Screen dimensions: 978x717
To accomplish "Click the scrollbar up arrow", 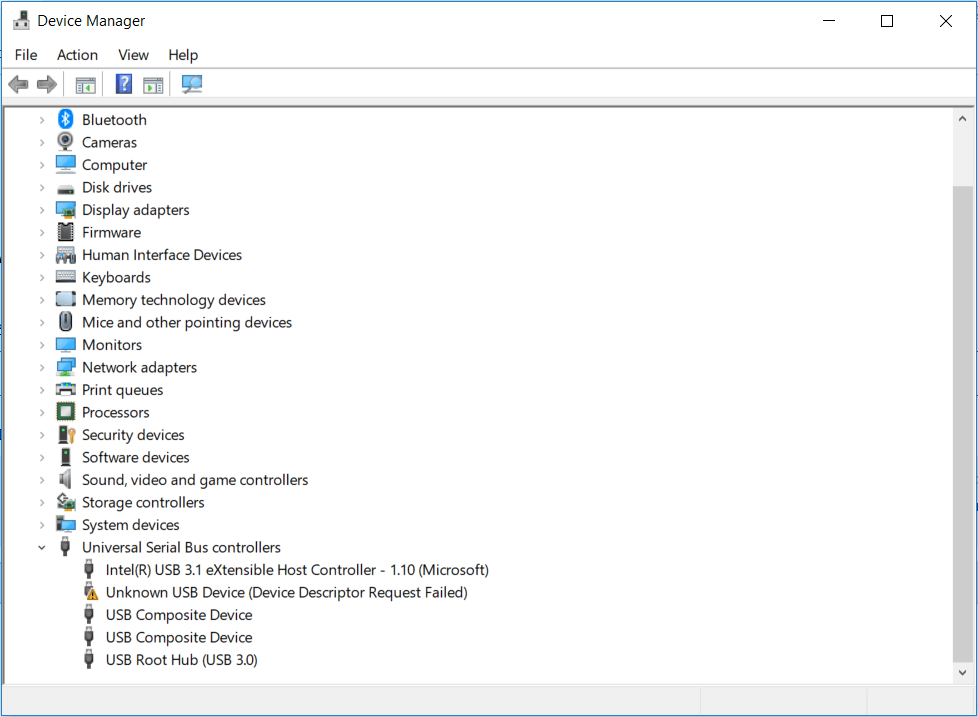I will (962, 118).
